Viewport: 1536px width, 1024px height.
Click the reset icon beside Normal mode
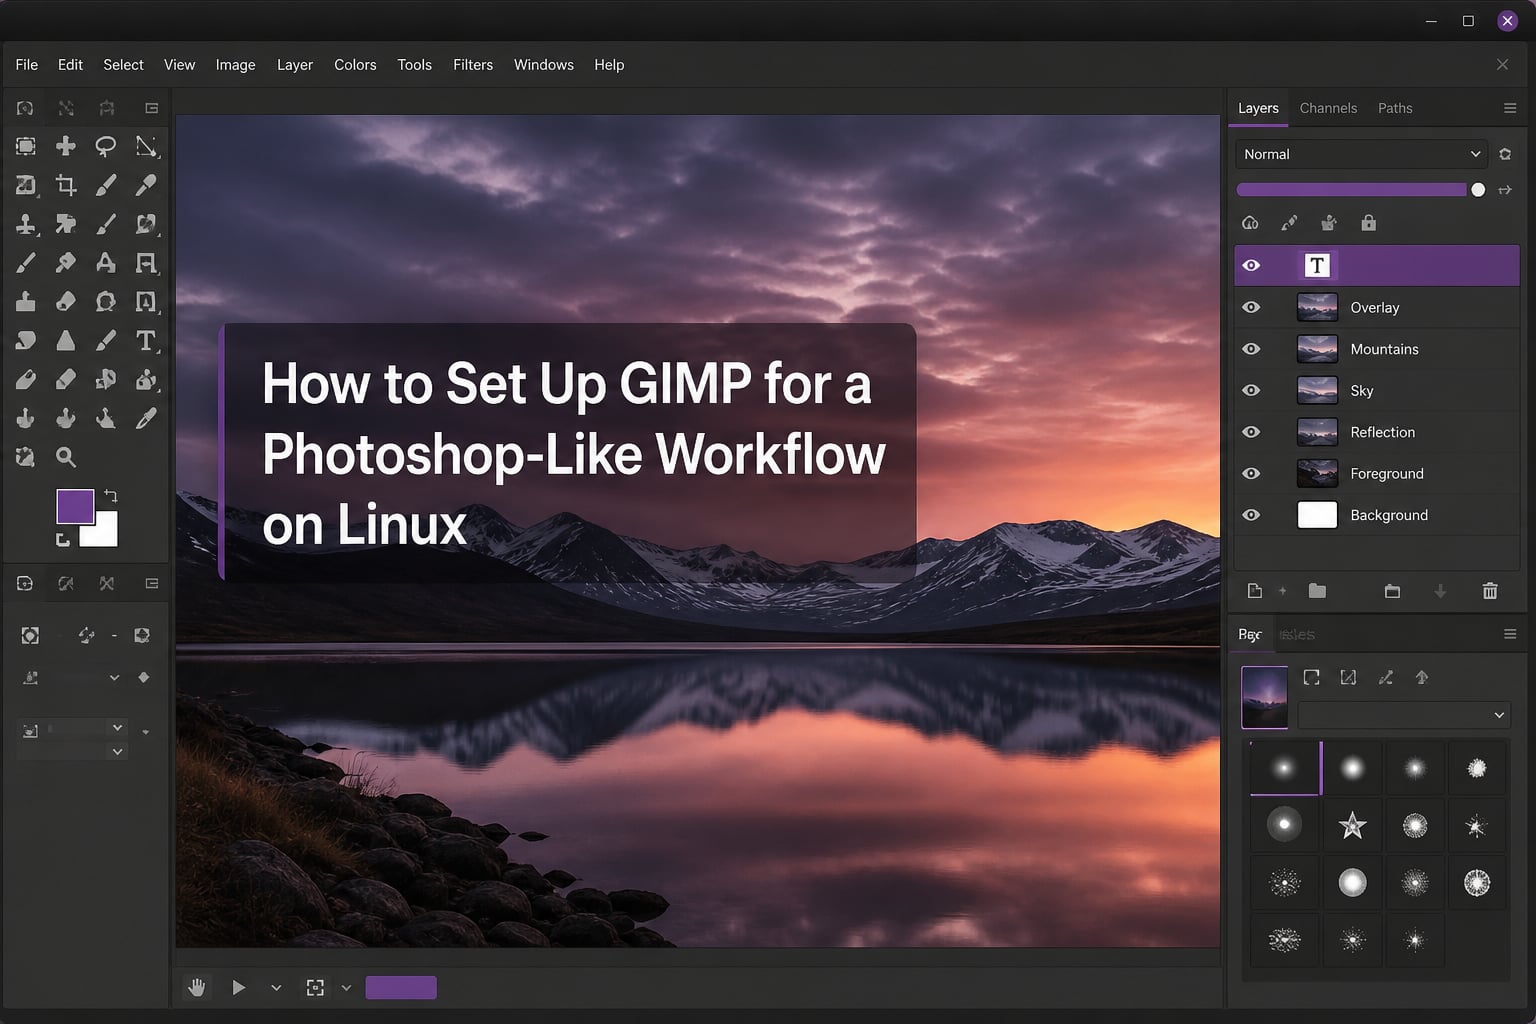pos(1505,154)
